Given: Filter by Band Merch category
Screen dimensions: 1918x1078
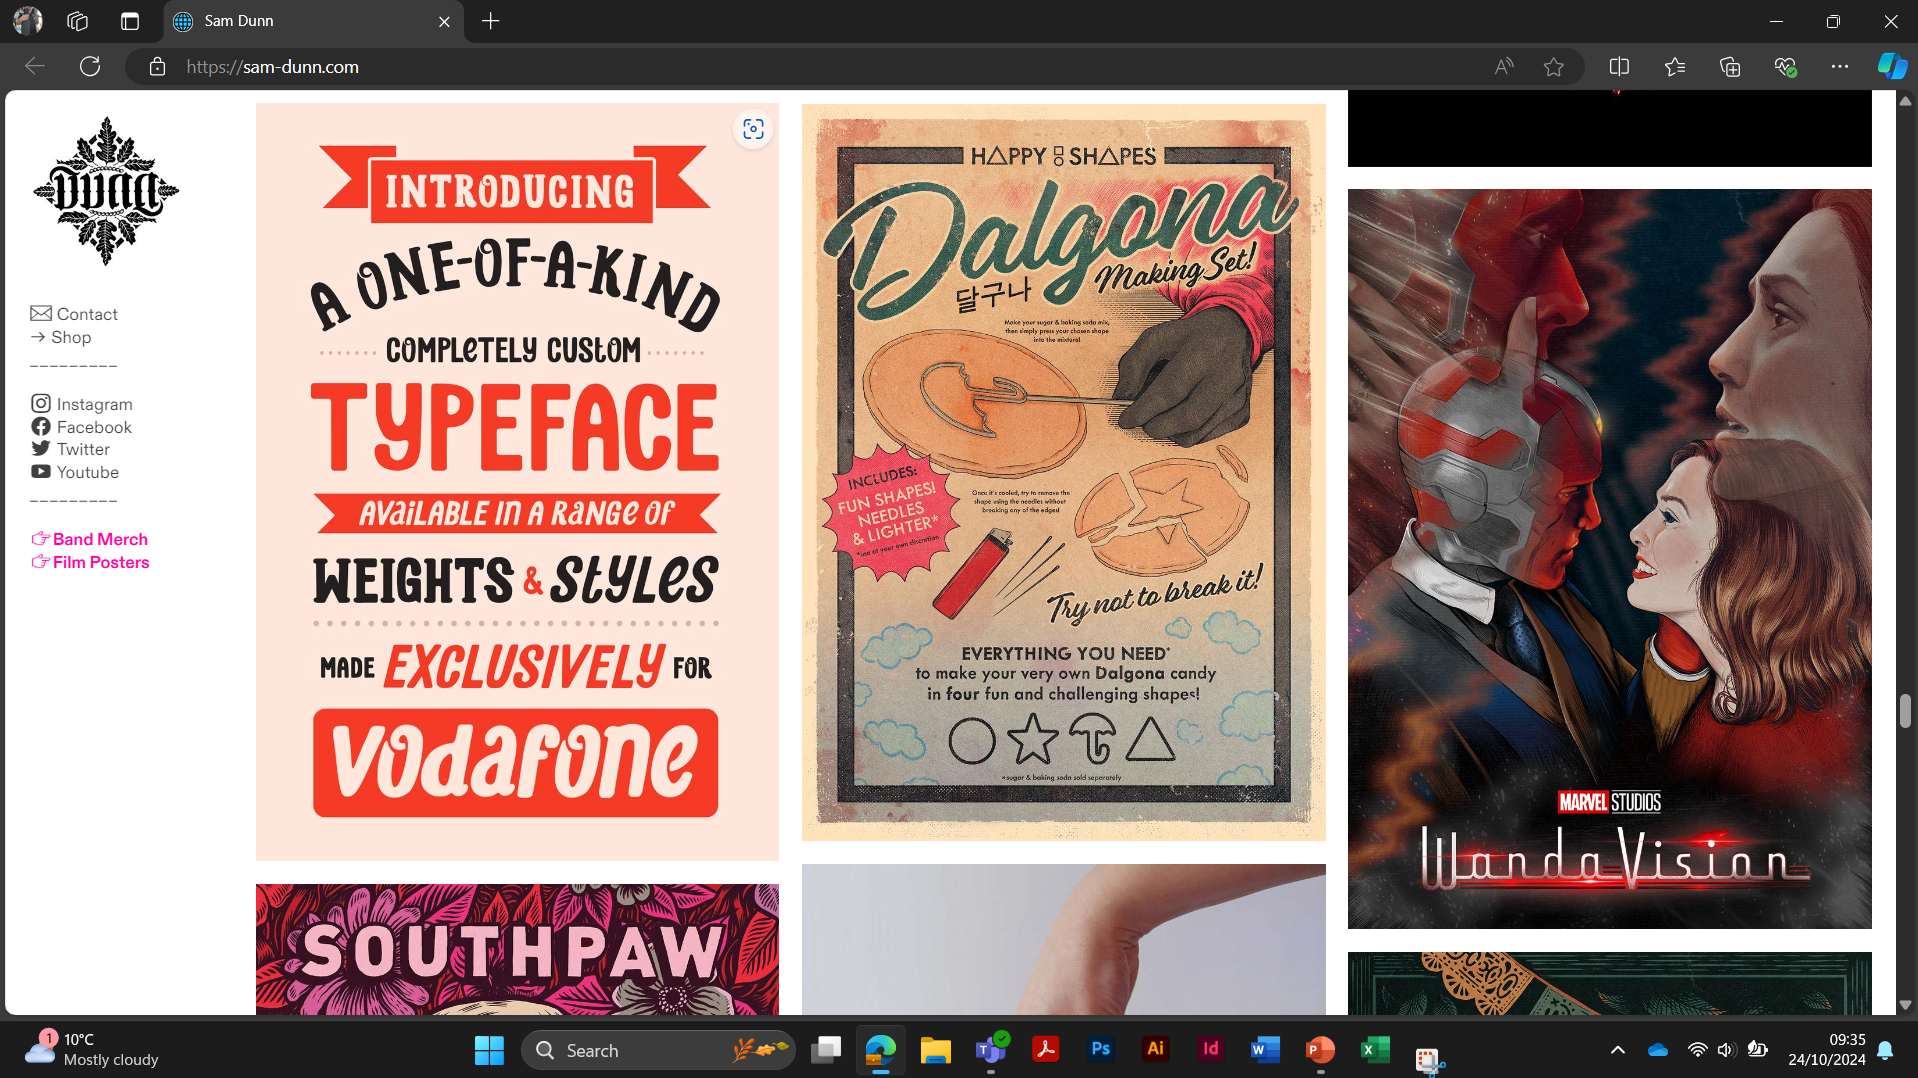Looking at the screenshot, I should pyautogui.click(x=89, y=539).
